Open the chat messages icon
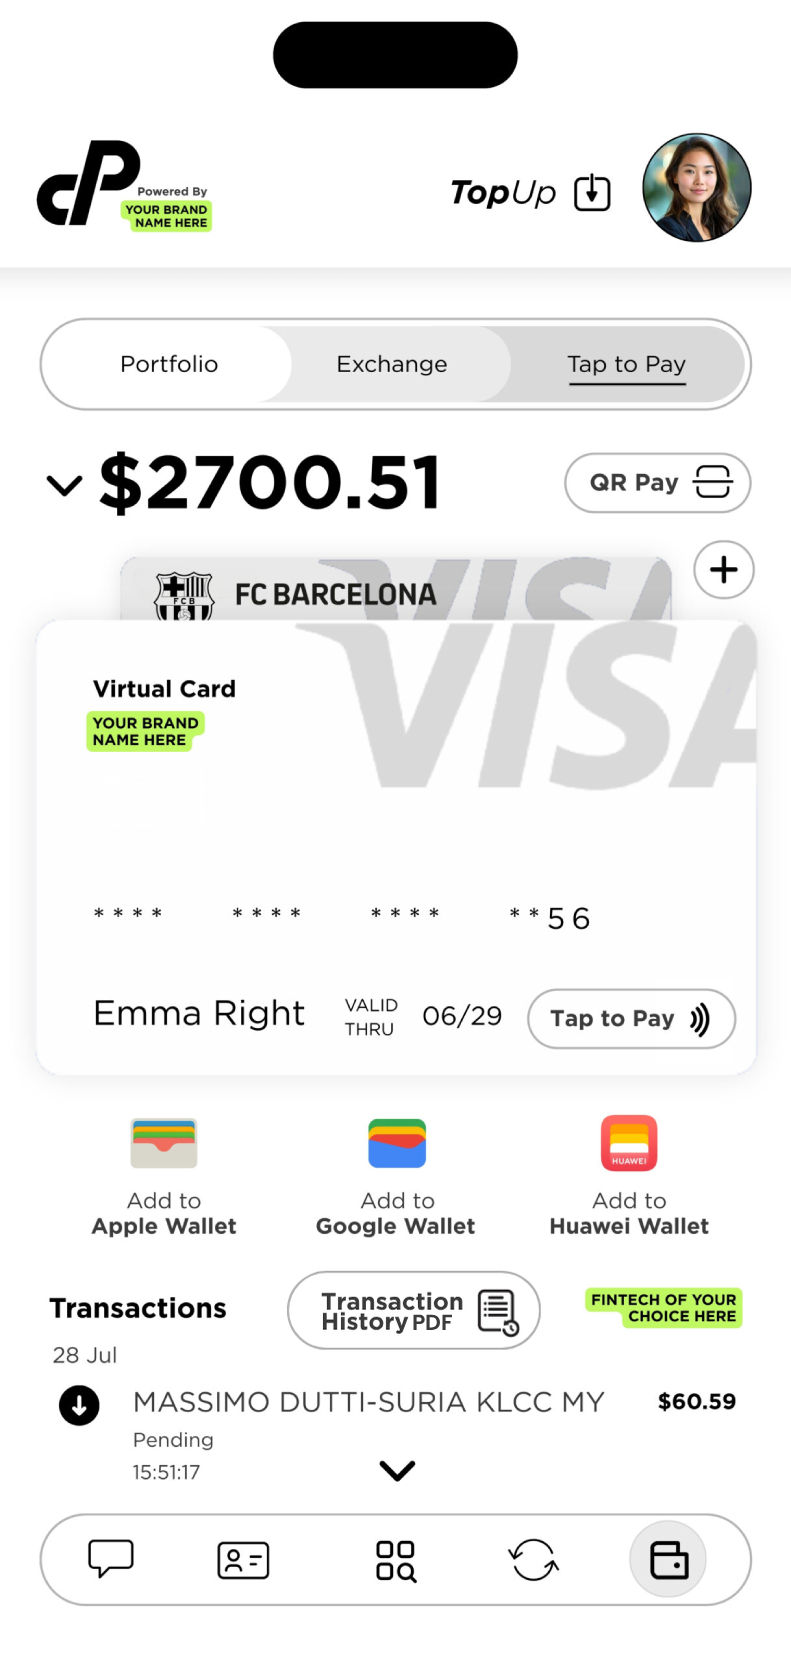Viewport: 791px width, 1661px height. point(111,1558)
